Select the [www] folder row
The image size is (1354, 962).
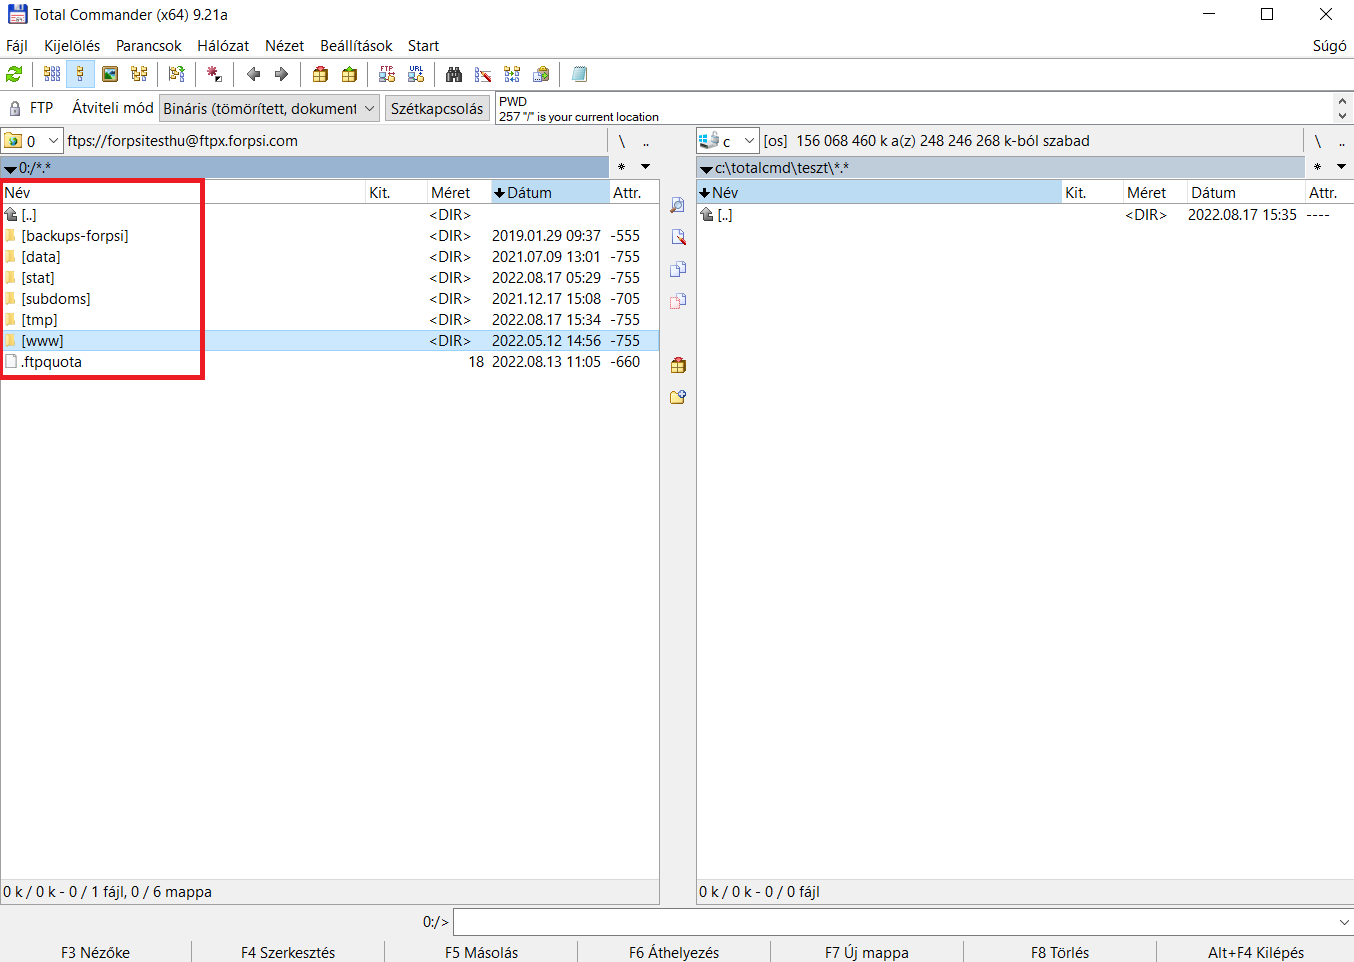pyautogui.click(x=330, y=341)
